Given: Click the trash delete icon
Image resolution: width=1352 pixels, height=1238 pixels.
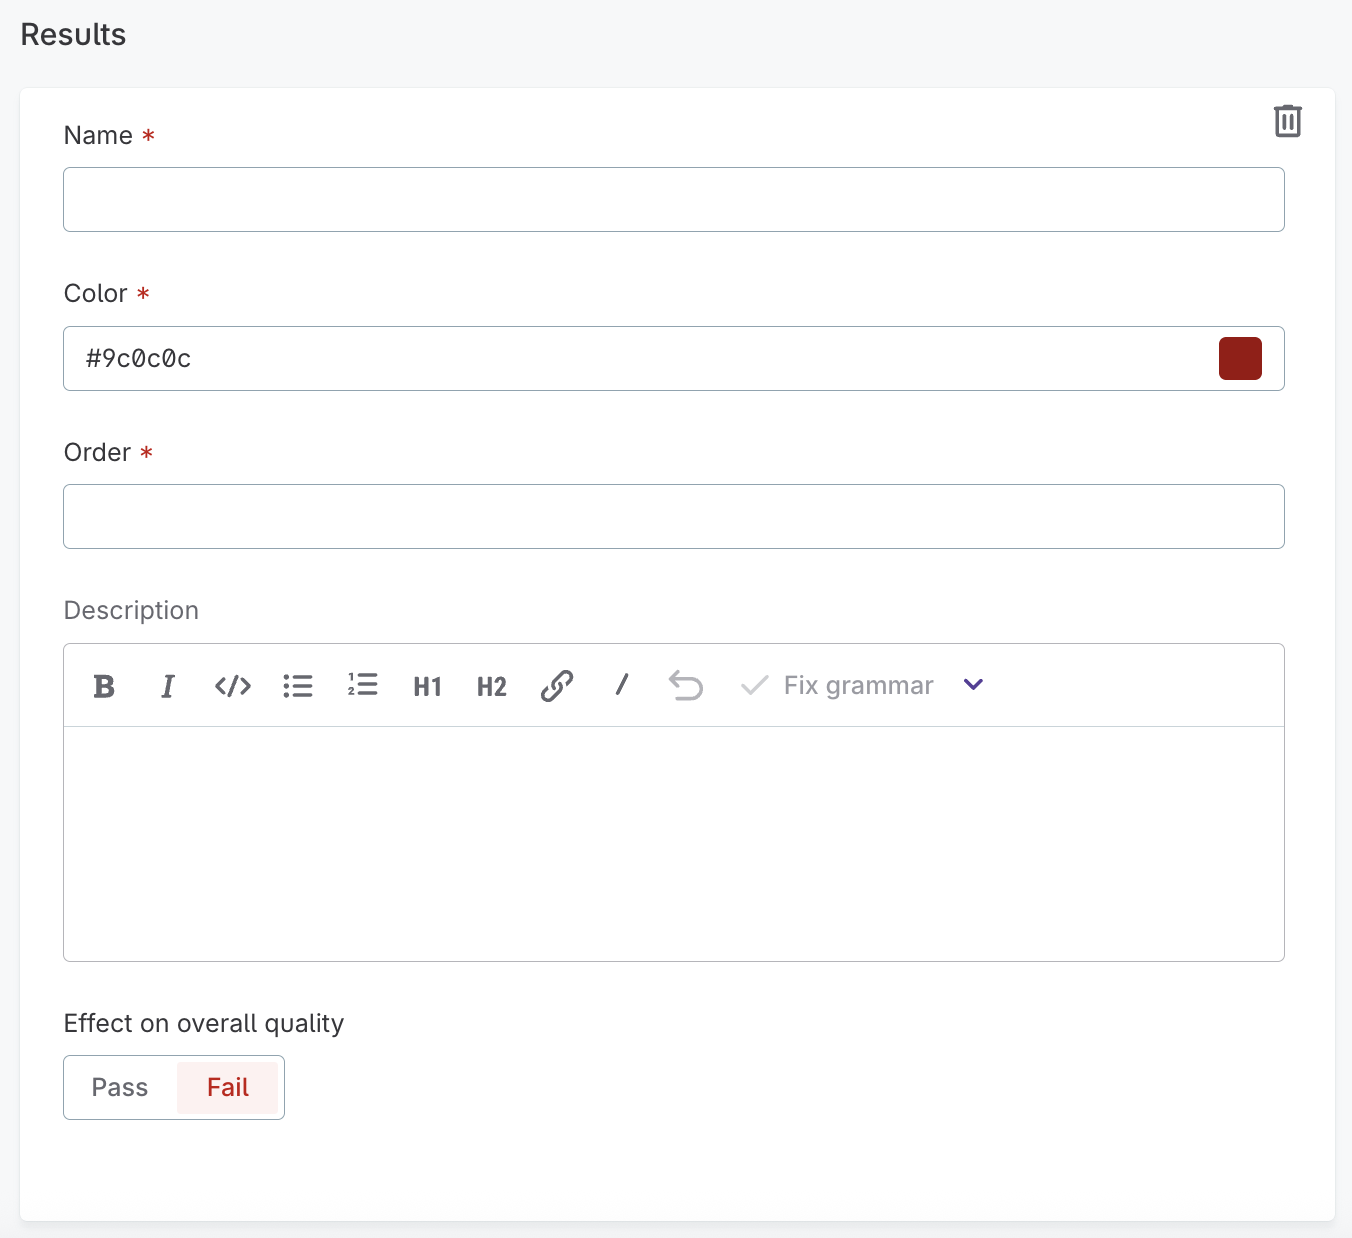Looking at the screenshot, I should tap(1287, 121).
